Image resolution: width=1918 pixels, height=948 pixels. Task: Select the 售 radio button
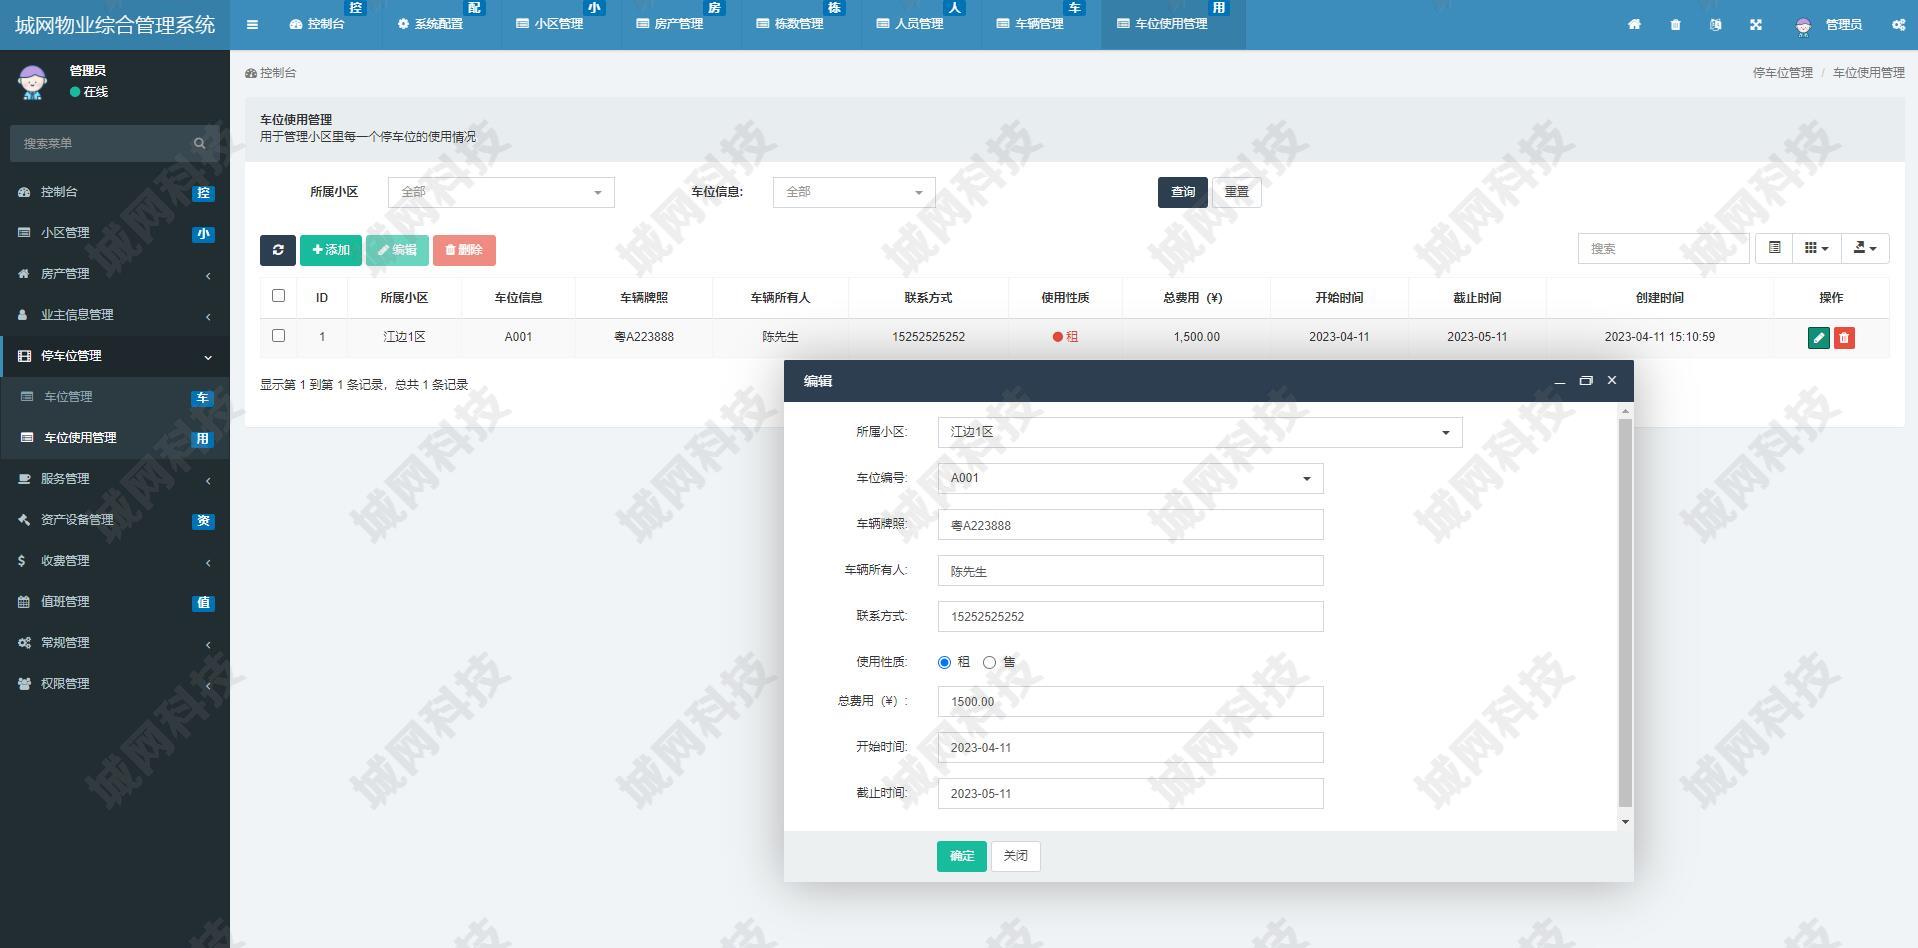click(x=989, y=662)
